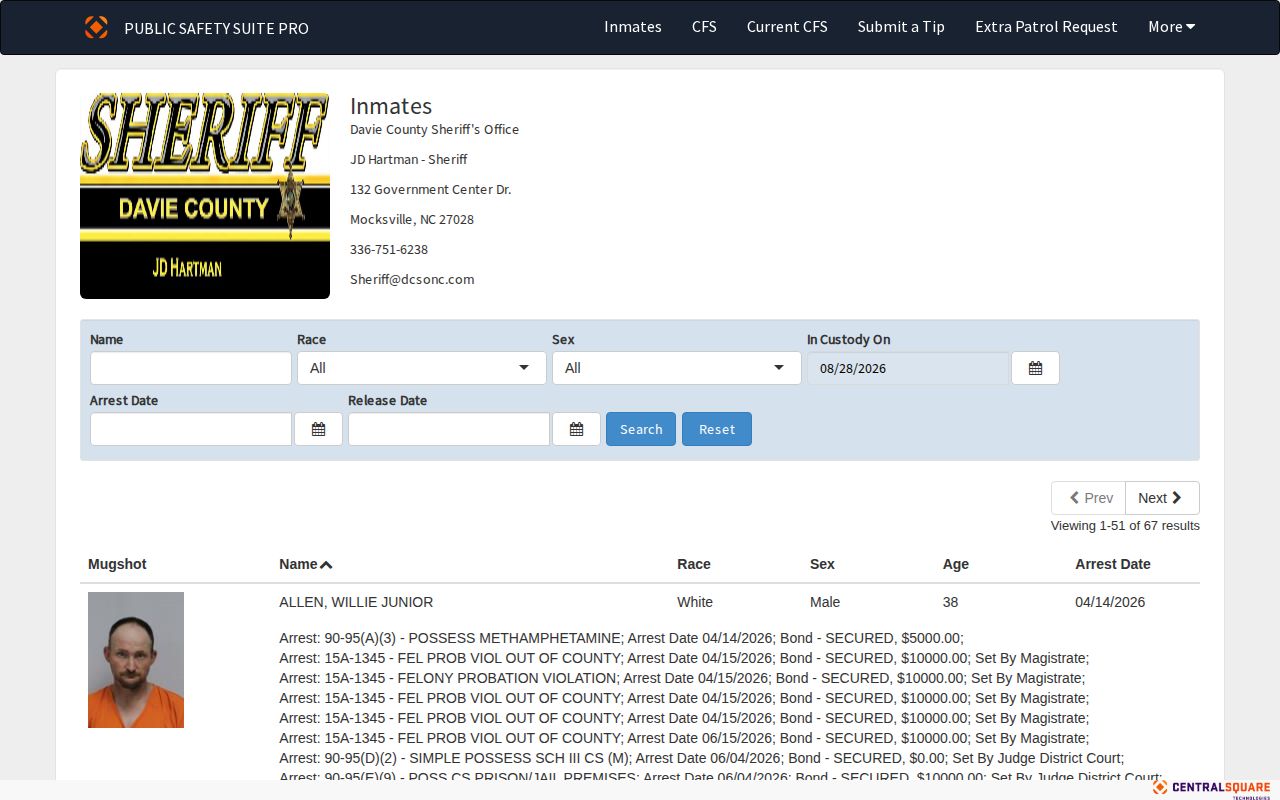
Task: Click the Search button
Action: (x=641, y=429)
